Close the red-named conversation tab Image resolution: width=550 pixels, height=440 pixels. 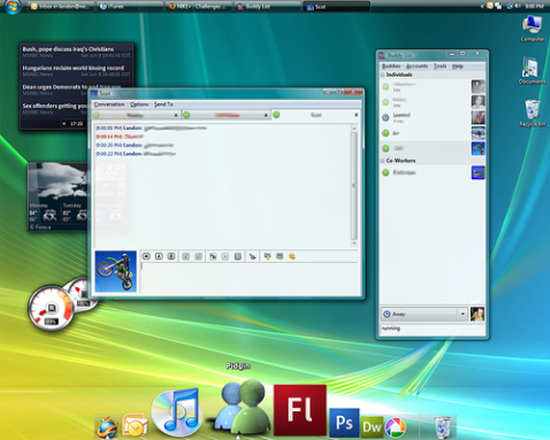266,115
